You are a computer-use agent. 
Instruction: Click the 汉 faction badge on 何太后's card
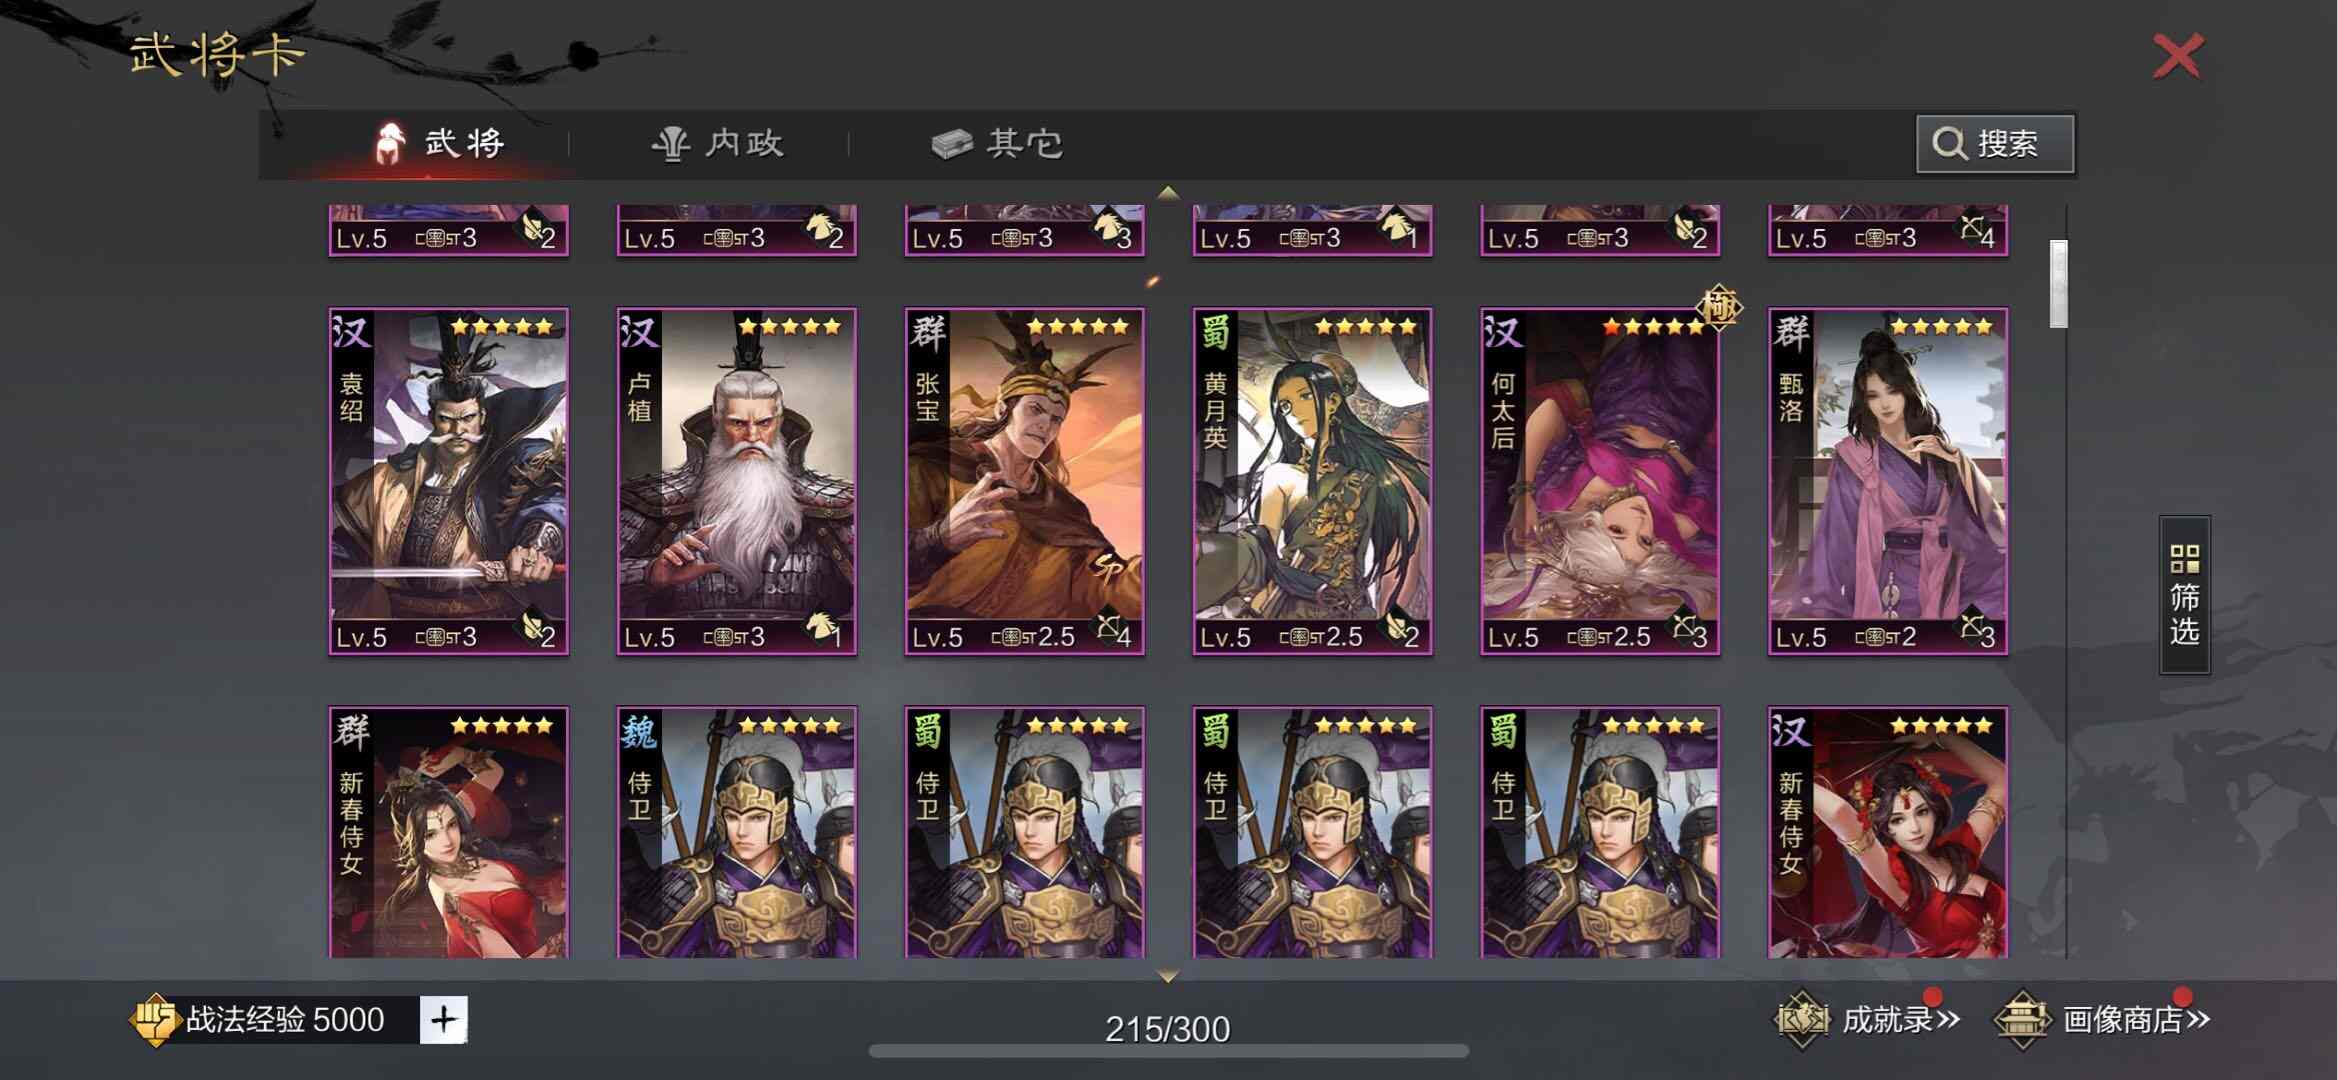pyautogui.click(x=1503, y=332)
